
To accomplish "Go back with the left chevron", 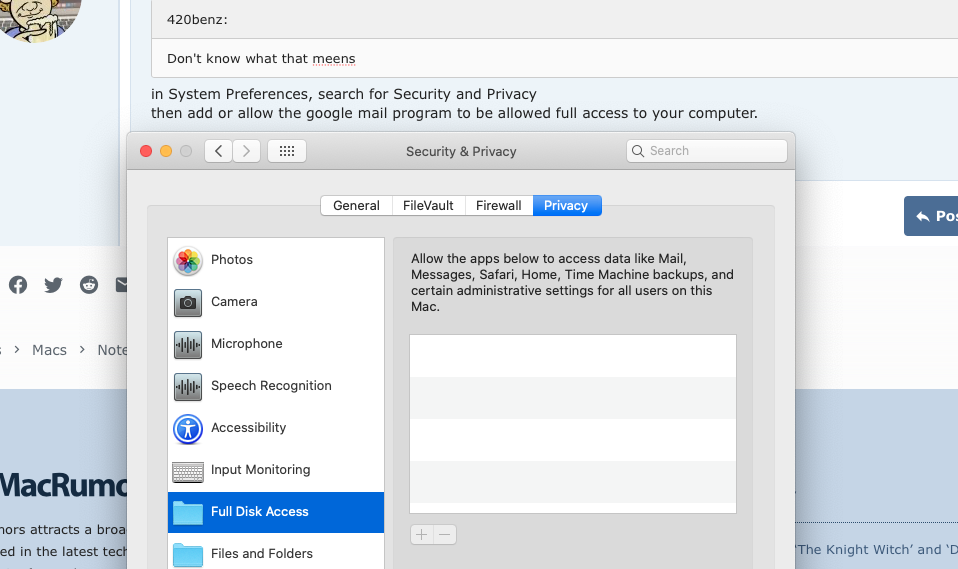I will (x=219, y=151).
